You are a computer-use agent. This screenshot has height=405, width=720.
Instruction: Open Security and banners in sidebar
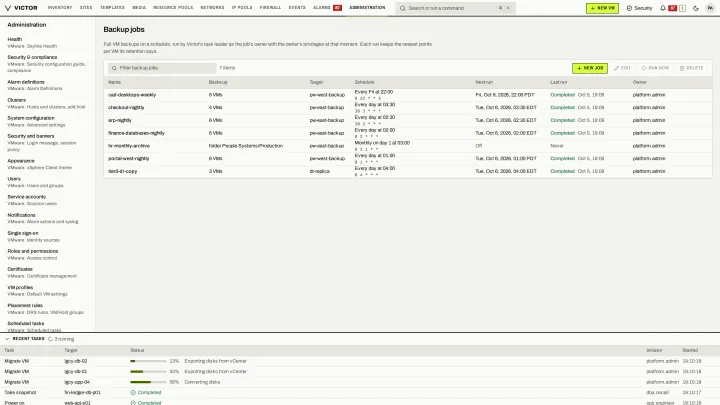point(47,143)
